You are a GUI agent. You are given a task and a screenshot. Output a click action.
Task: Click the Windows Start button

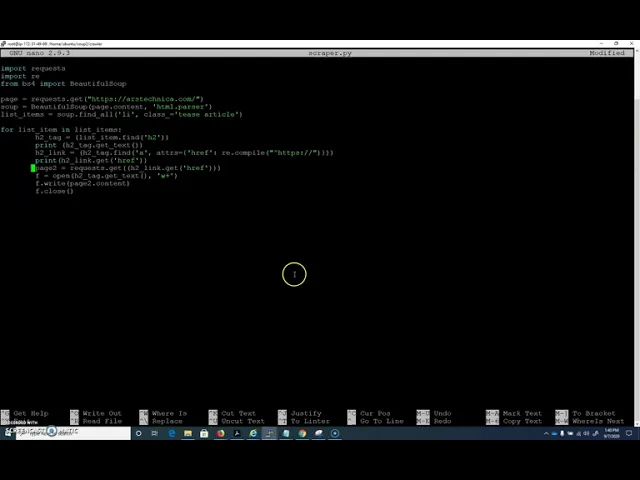[8, 433]
